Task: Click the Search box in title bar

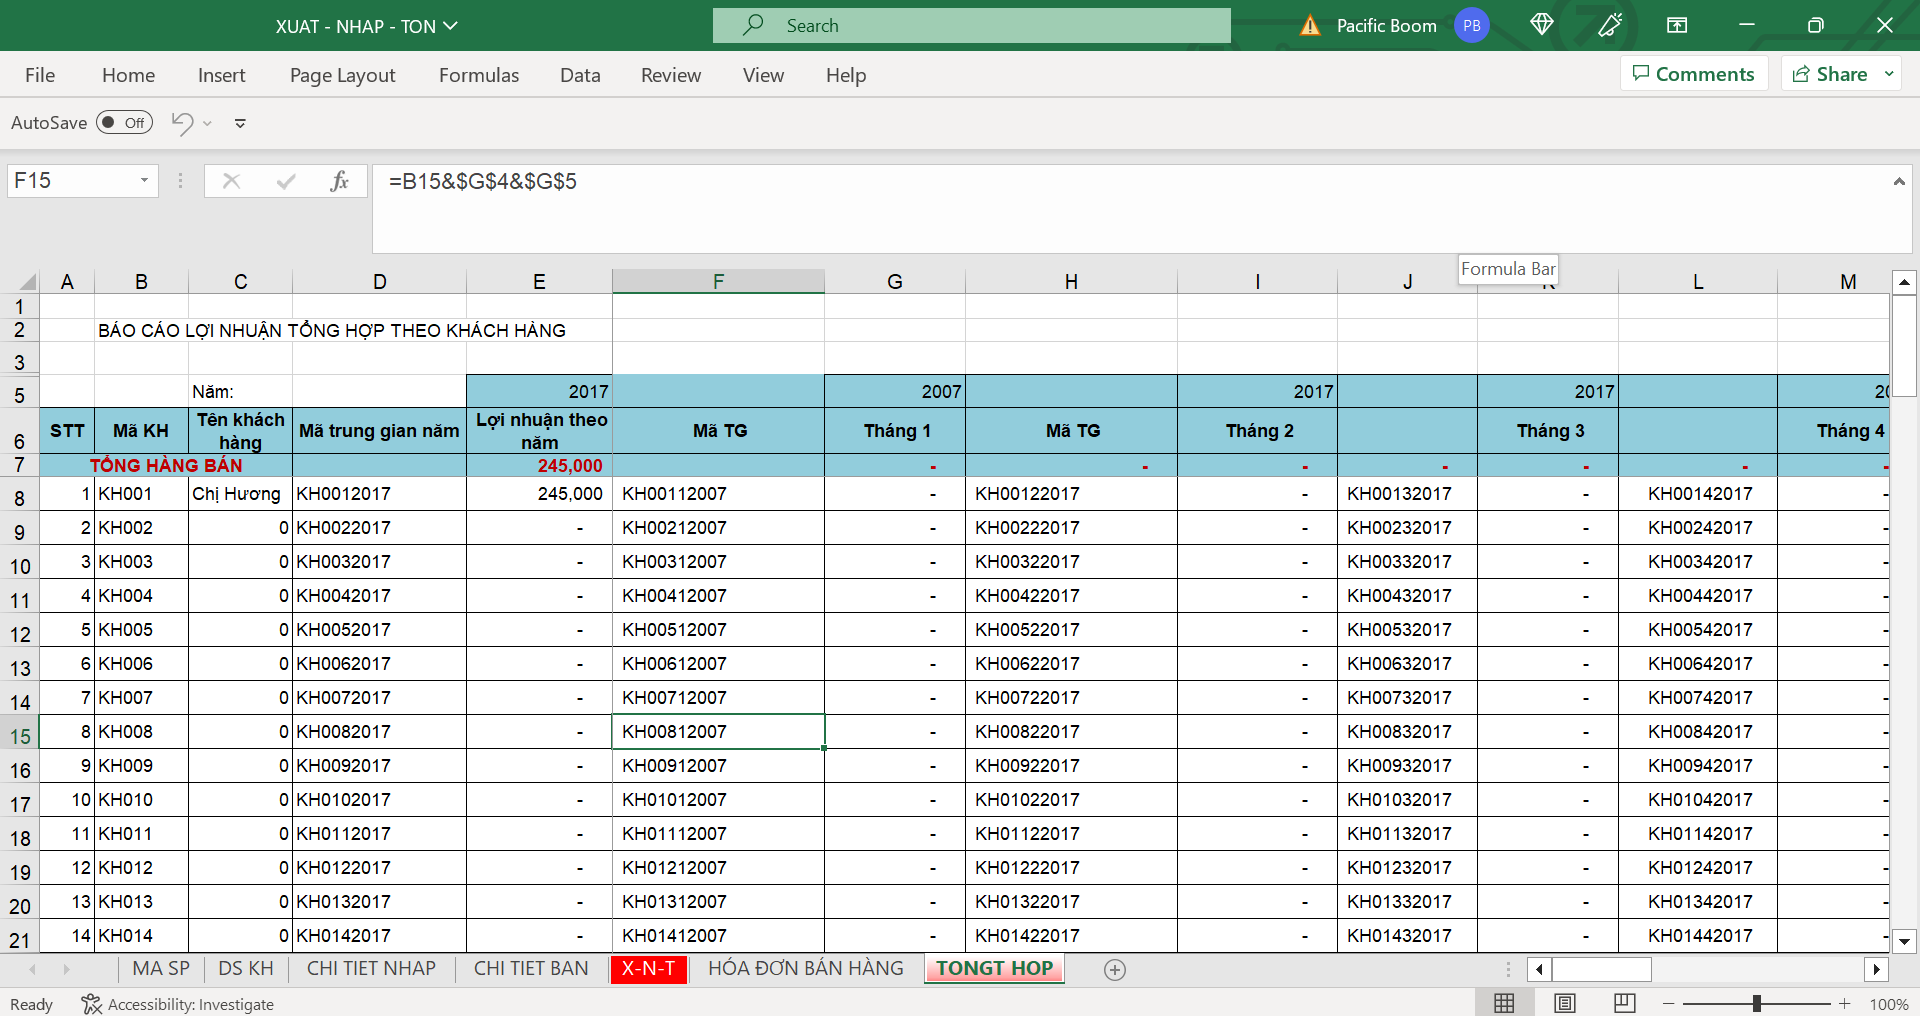Action: pos(971,26)
